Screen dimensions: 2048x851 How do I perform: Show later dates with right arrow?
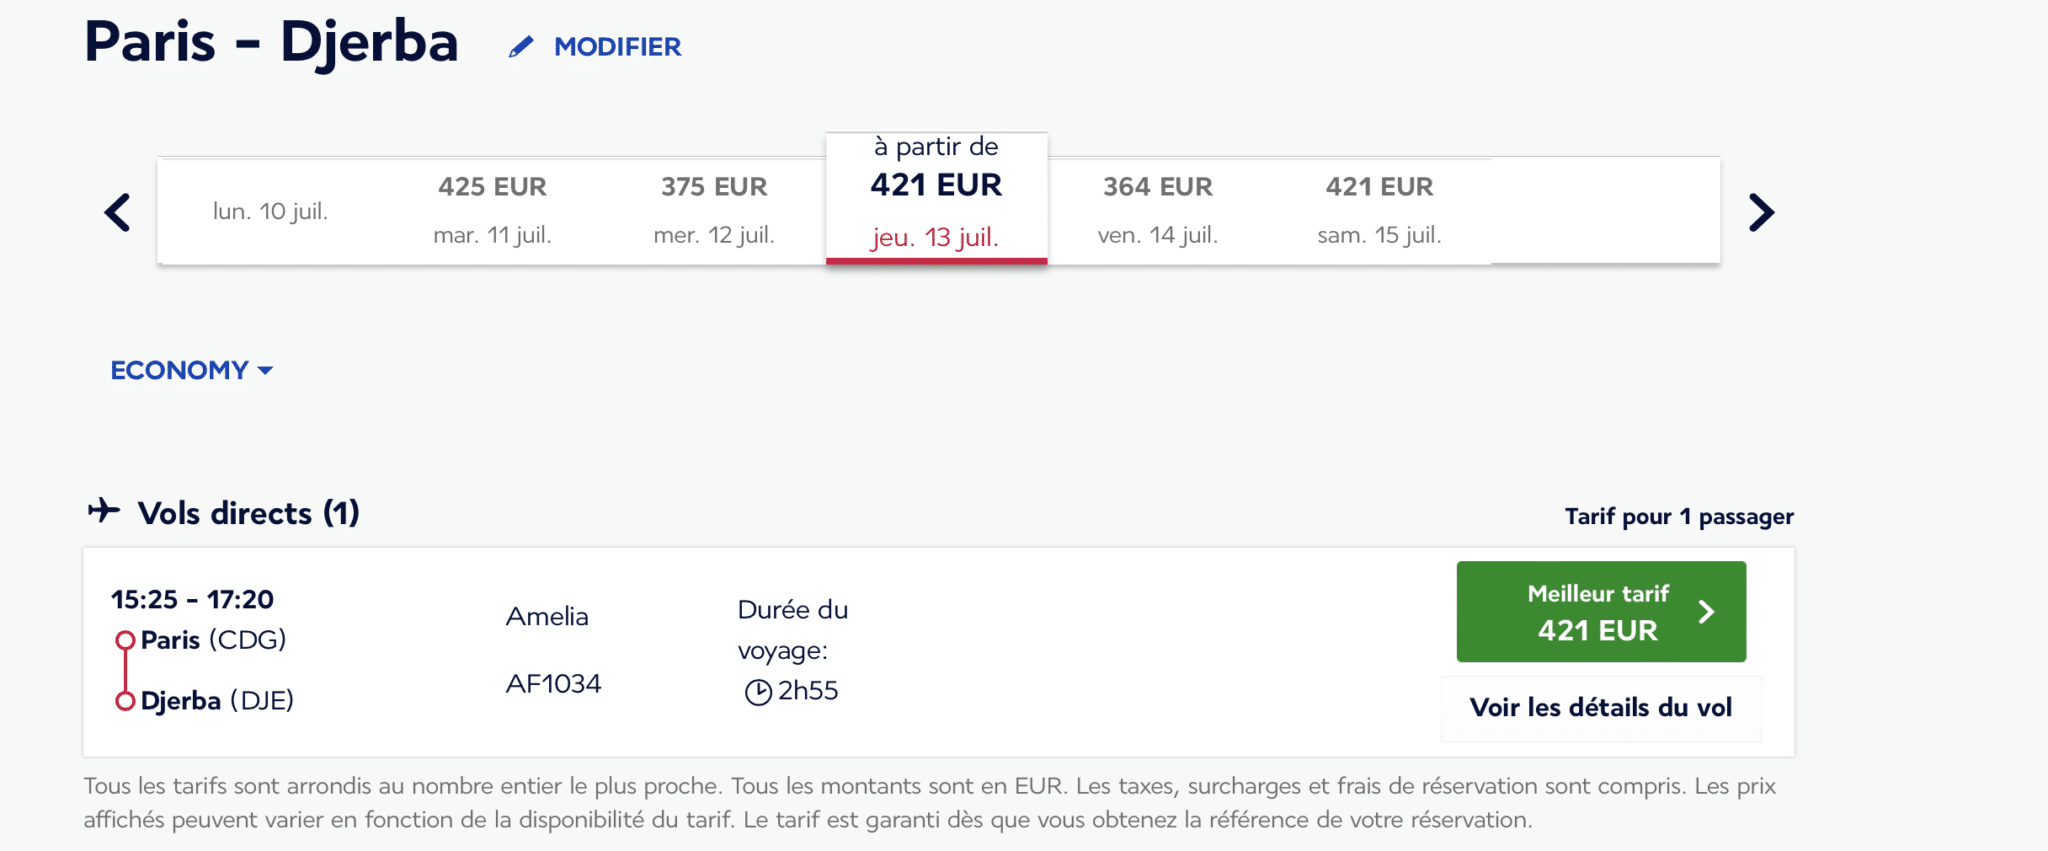1761,212
